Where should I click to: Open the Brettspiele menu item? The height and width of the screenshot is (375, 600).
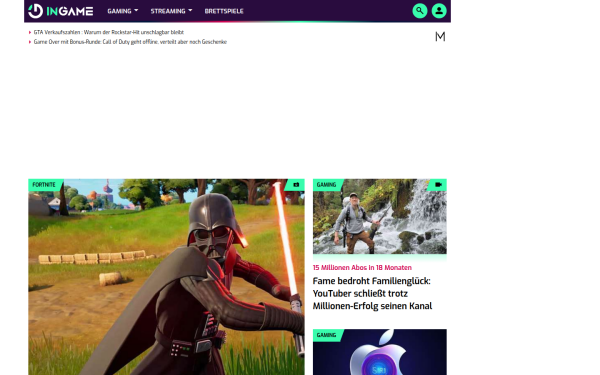click(x=224, y=11)
